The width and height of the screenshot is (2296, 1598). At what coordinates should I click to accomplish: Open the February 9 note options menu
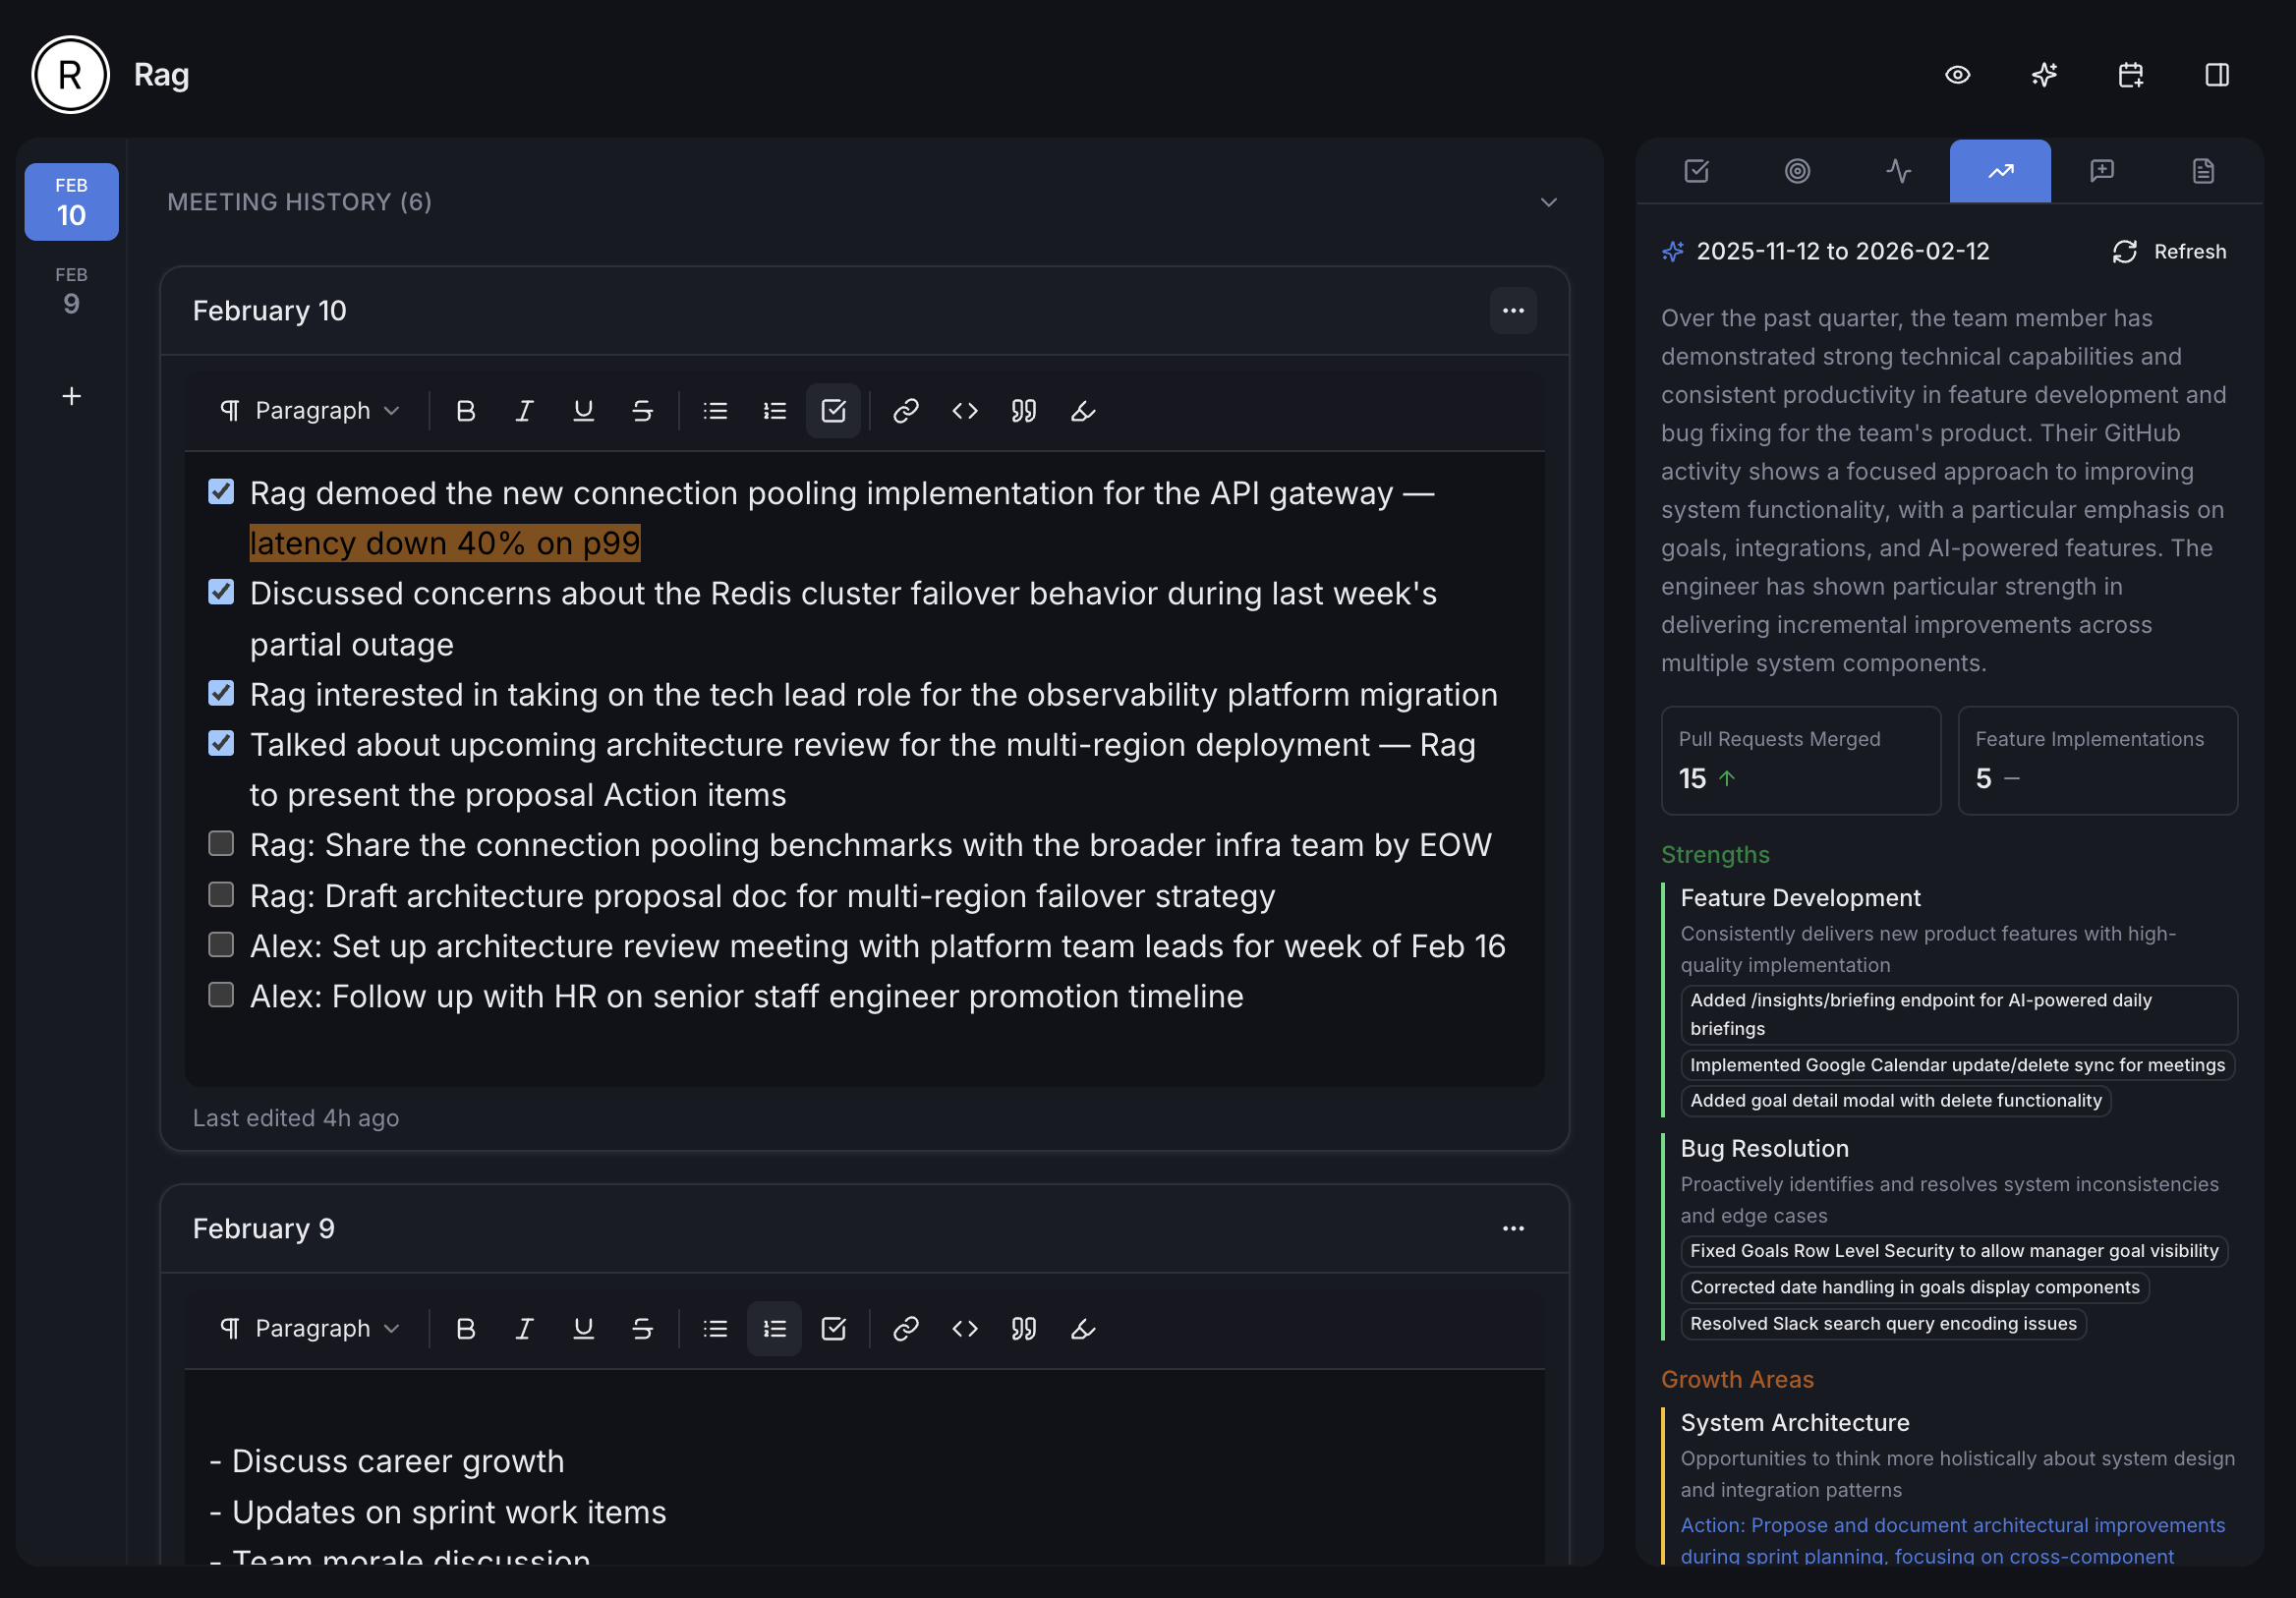(1514, 1229)
